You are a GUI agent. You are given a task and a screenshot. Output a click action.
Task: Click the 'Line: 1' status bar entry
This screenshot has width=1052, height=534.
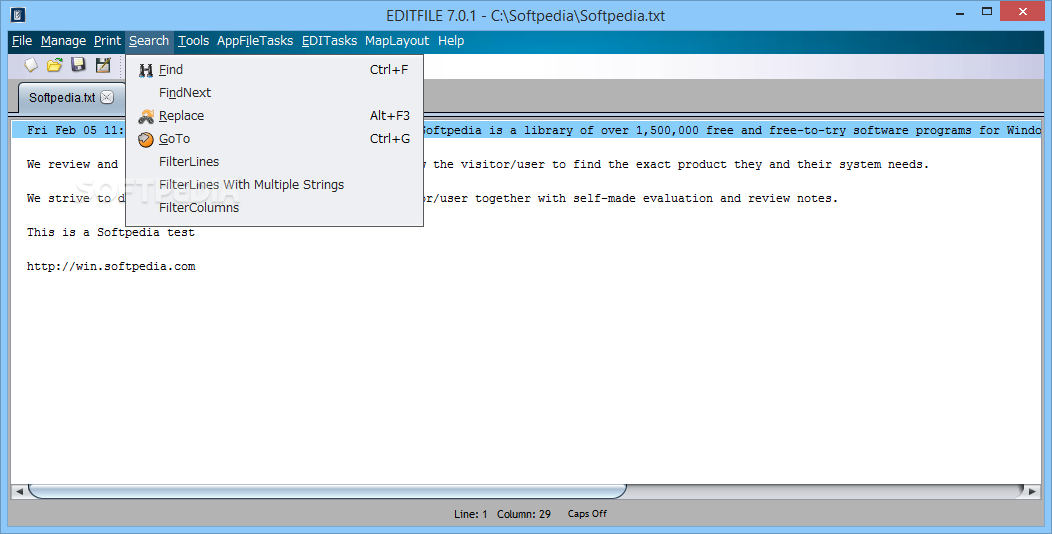pyautogui.click(x=470, y=514)
